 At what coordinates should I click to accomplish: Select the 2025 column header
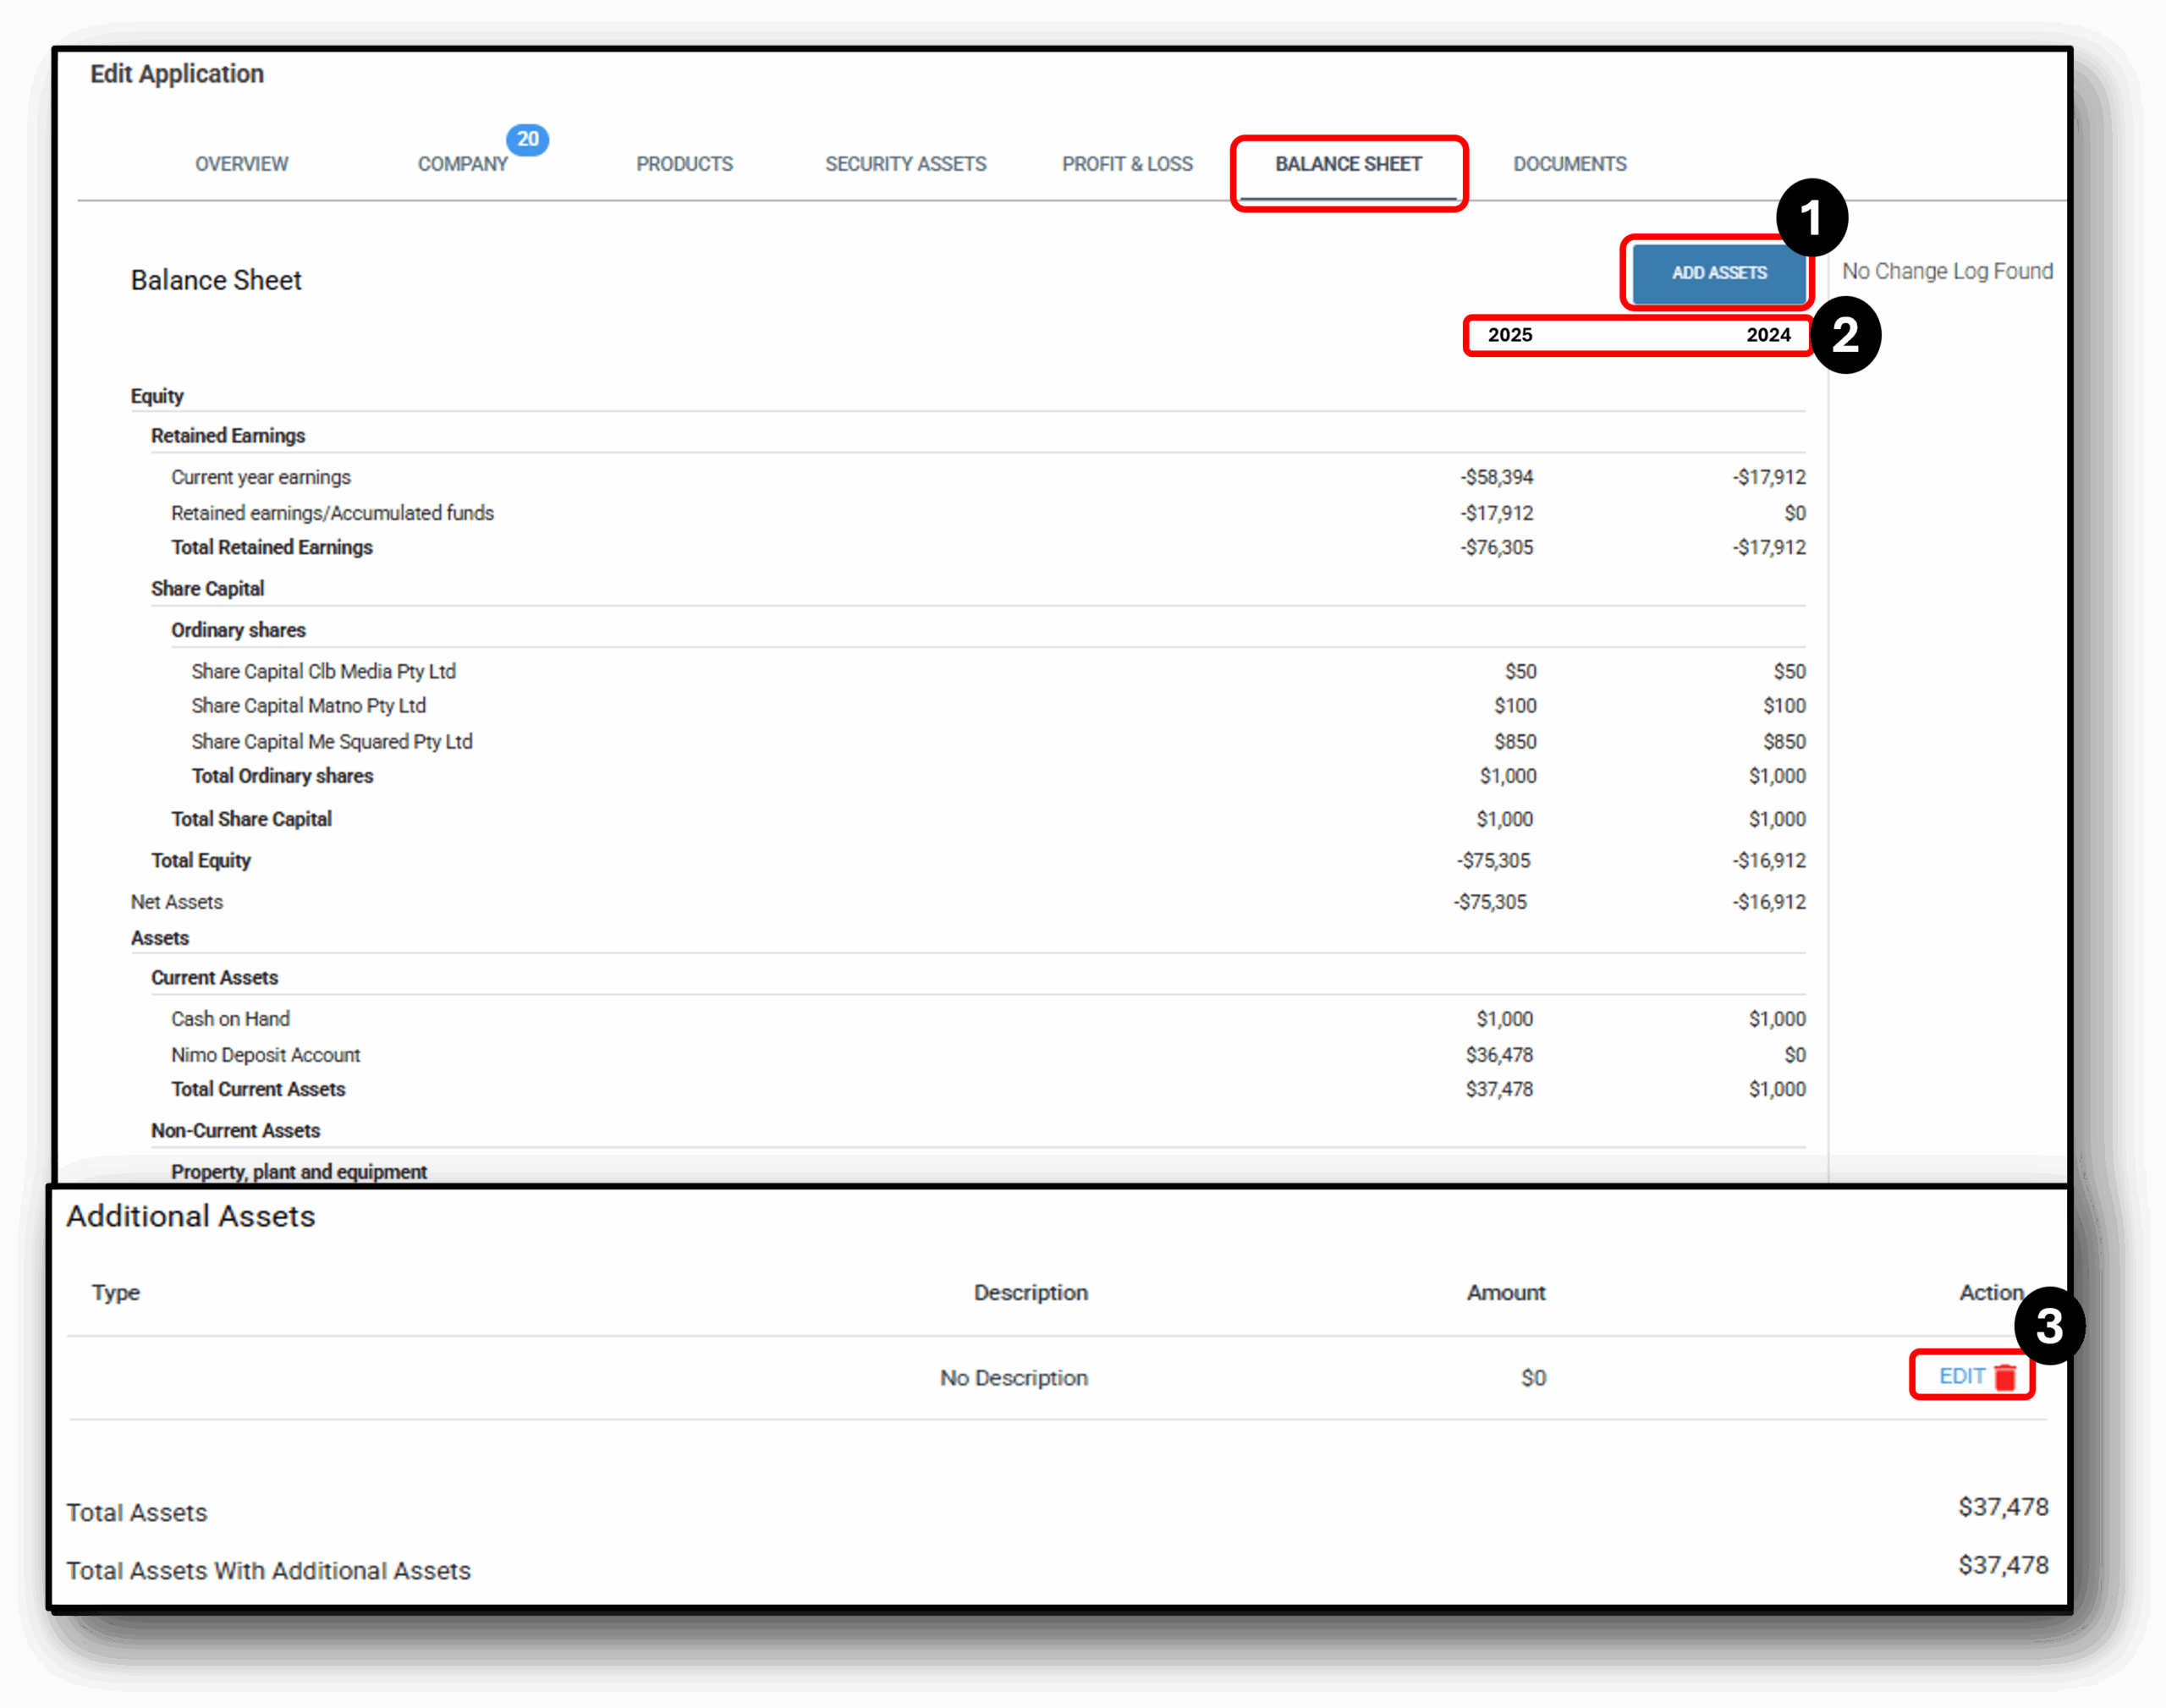[1512, 335]
